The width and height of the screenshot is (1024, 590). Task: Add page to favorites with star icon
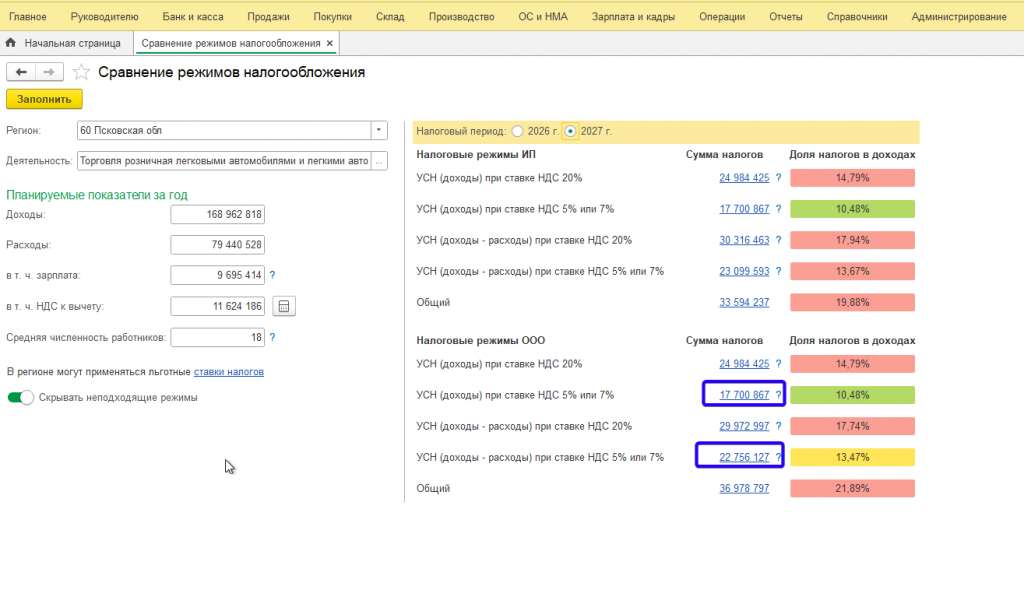[81, 72]
